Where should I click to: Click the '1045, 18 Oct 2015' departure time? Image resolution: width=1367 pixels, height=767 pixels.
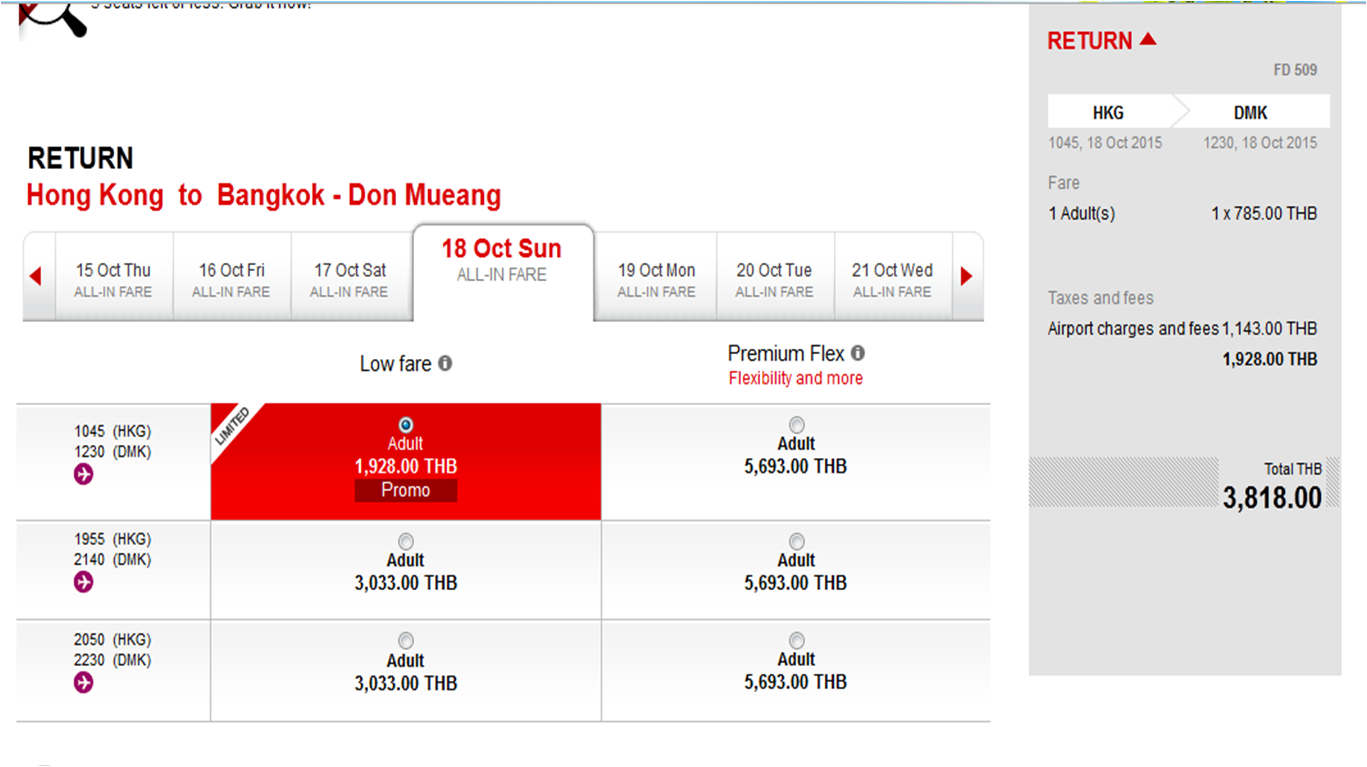[1105, 143]
